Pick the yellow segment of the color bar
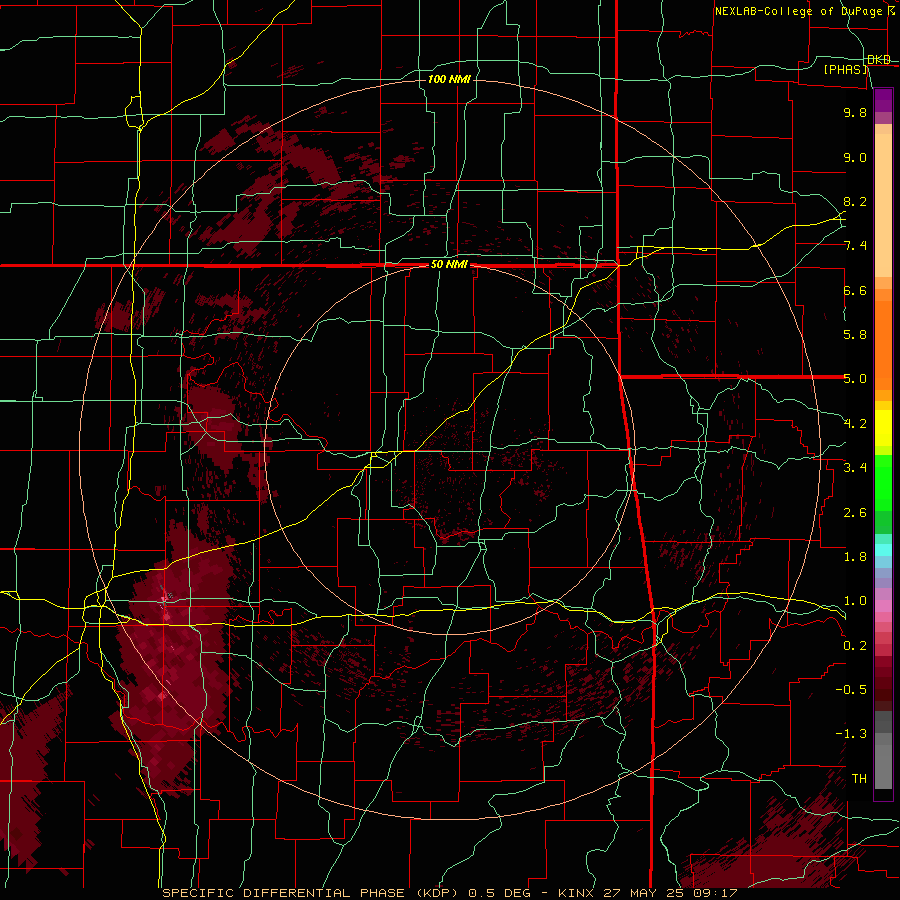The height and width of the screenshot is (900, 900). (x=883, y=428)
